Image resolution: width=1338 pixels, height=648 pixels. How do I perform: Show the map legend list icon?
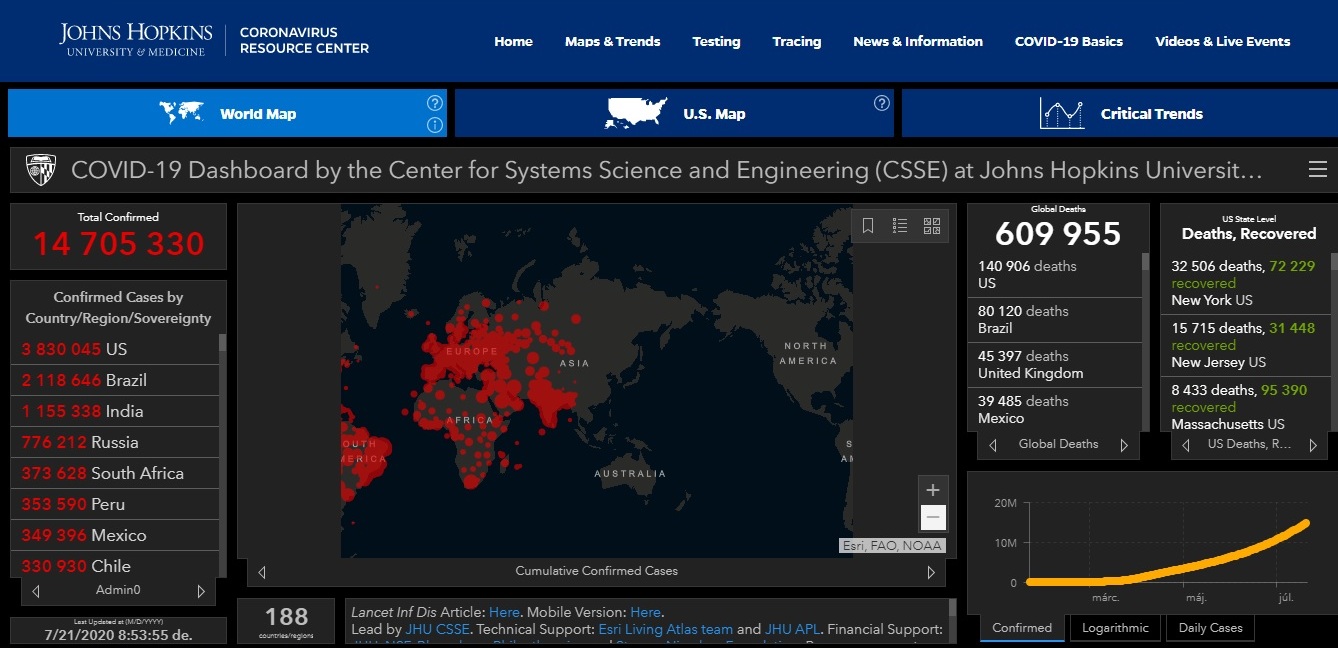coord(900,226)
